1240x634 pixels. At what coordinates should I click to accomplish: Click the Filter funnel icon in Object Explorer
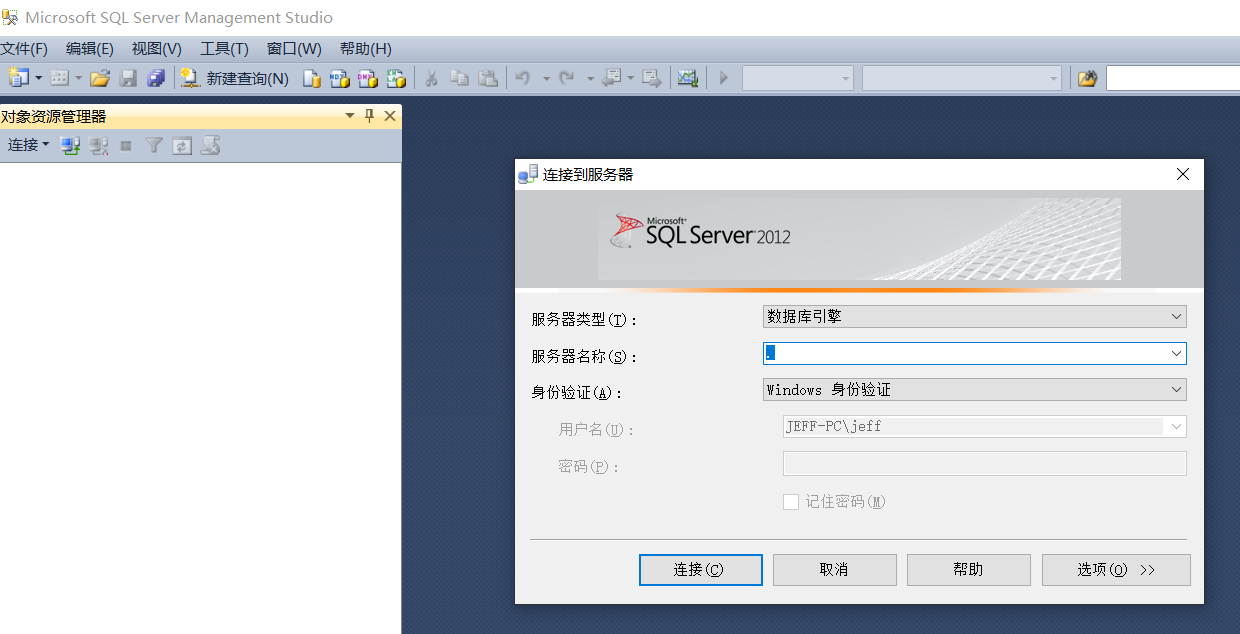point(153,146)
